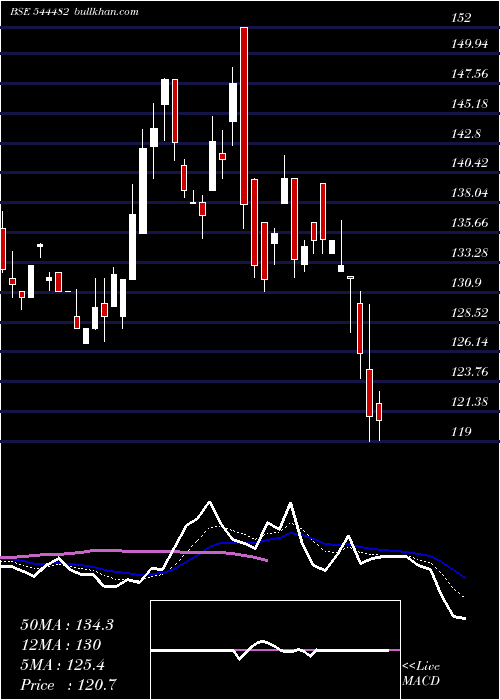Screen dimensions: 500x700
Task: Select the 135.66 price axis label
Action: 470,223
